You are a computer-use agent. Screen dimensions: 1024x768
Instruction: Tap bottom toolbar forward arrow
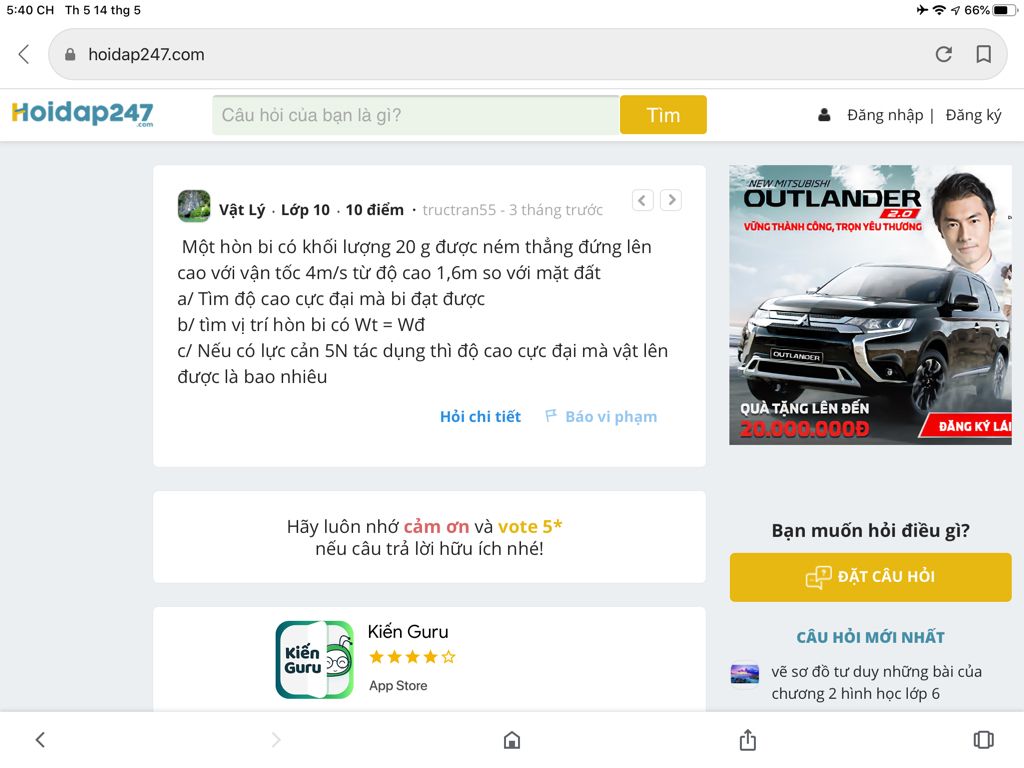pos(276,739)
